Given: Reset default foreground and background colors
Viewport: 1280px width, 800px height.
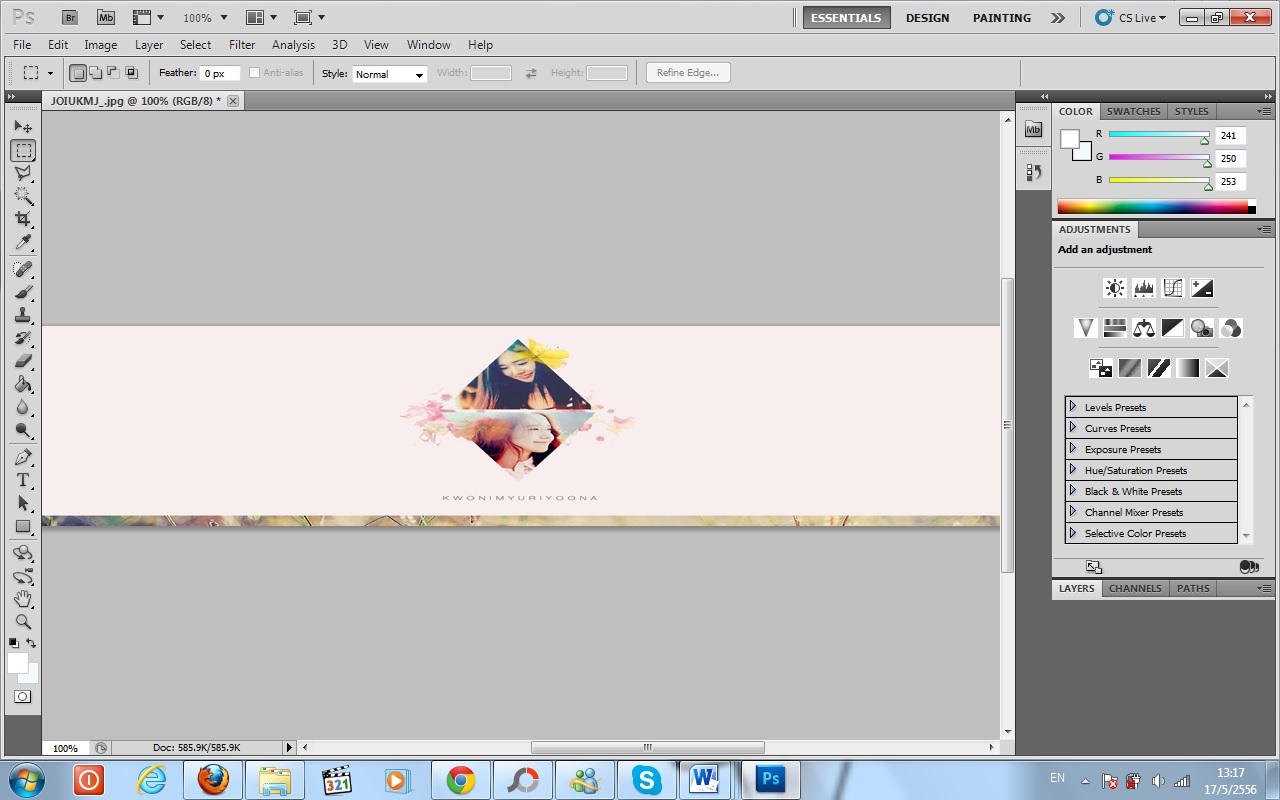Looking at the screenshot, I should coord(14,643).
